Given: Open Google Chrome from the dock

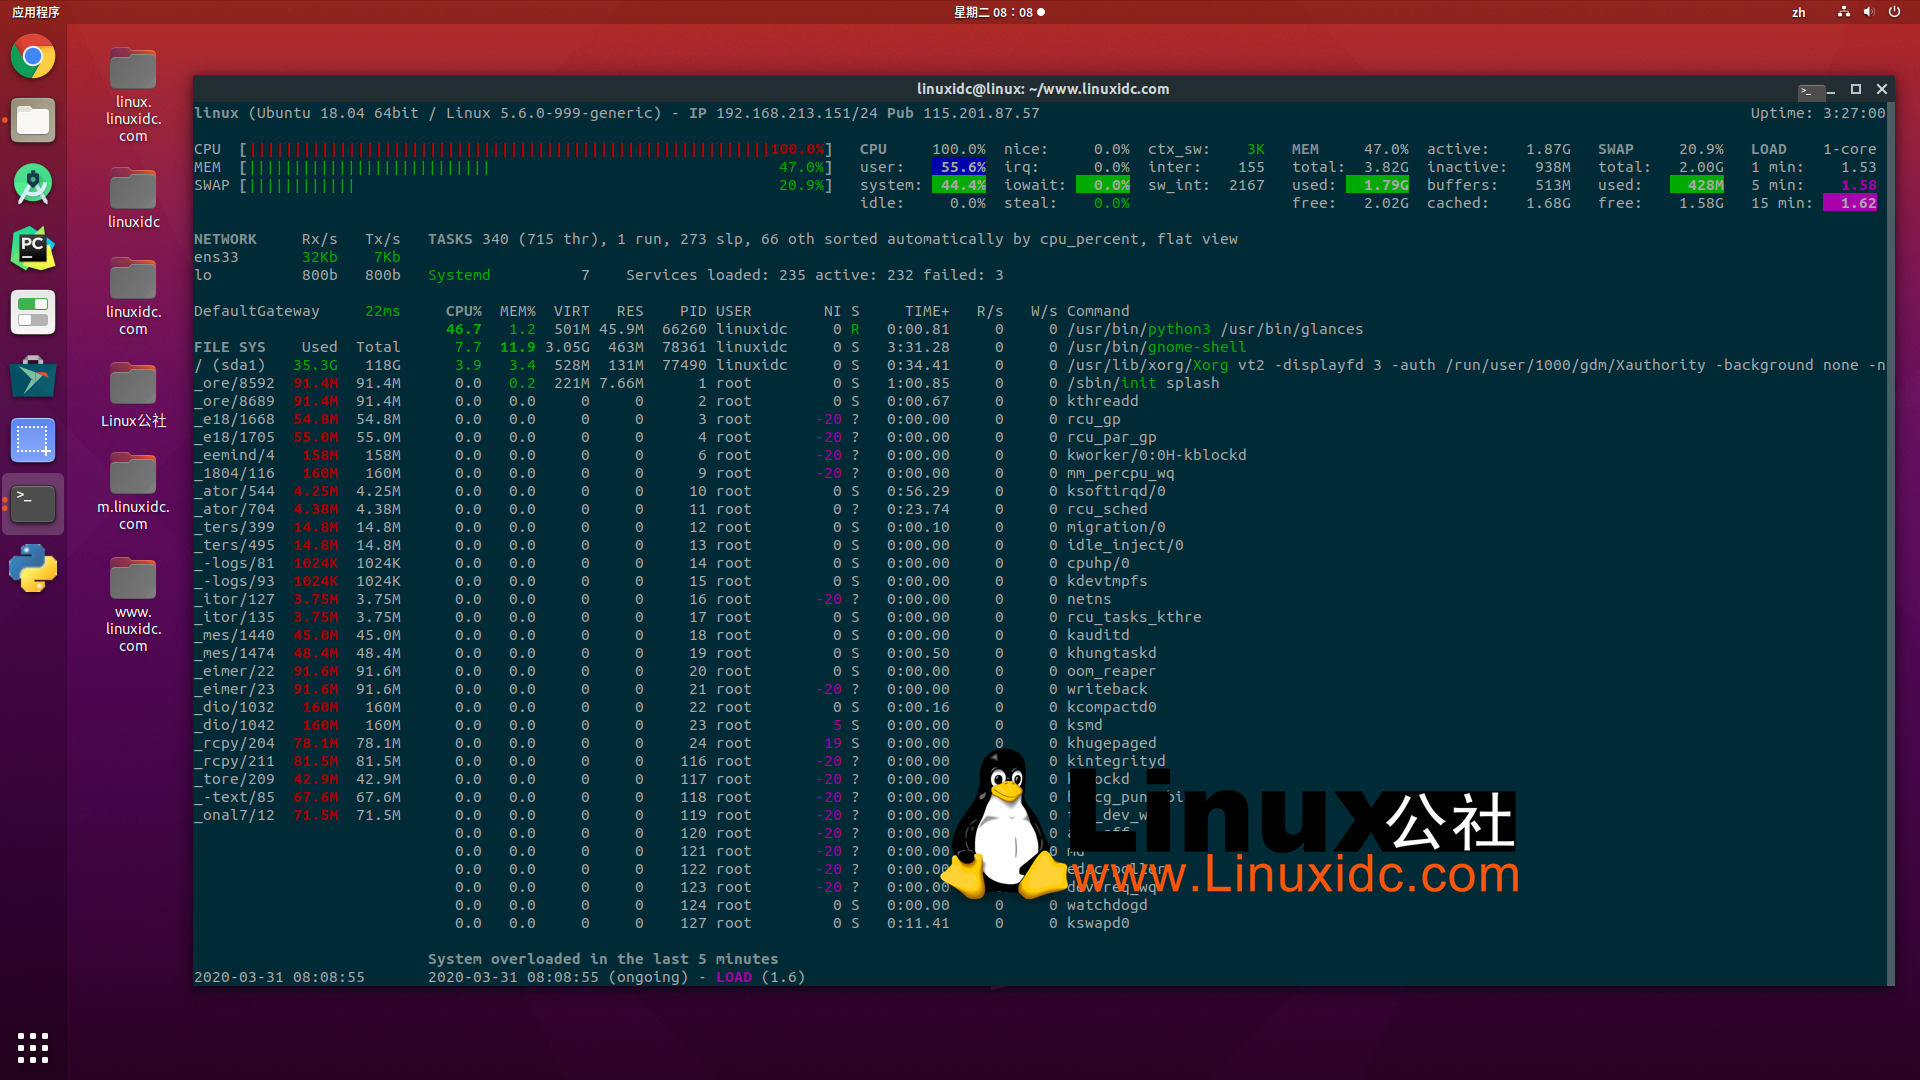Looking at the screenshot, I should (x=33, y=57).
